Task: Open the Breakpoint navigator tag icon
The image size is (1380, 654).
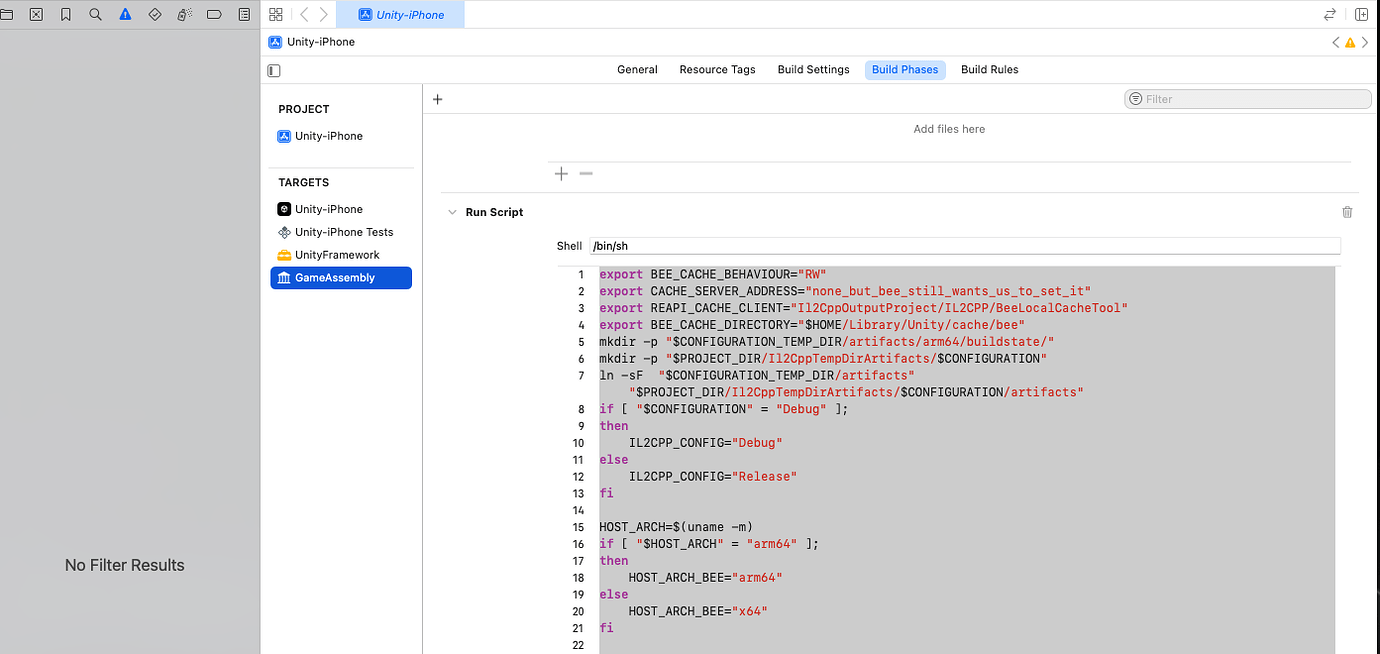Action: (x=213, y=14)
